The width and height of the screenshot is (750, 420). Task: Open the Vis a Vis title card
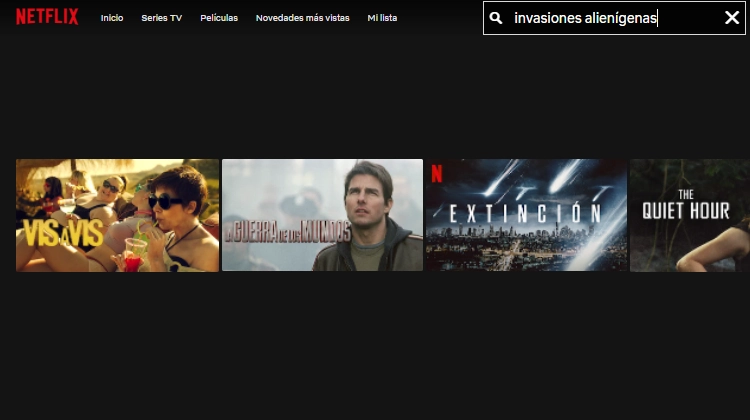coord(117,215)
